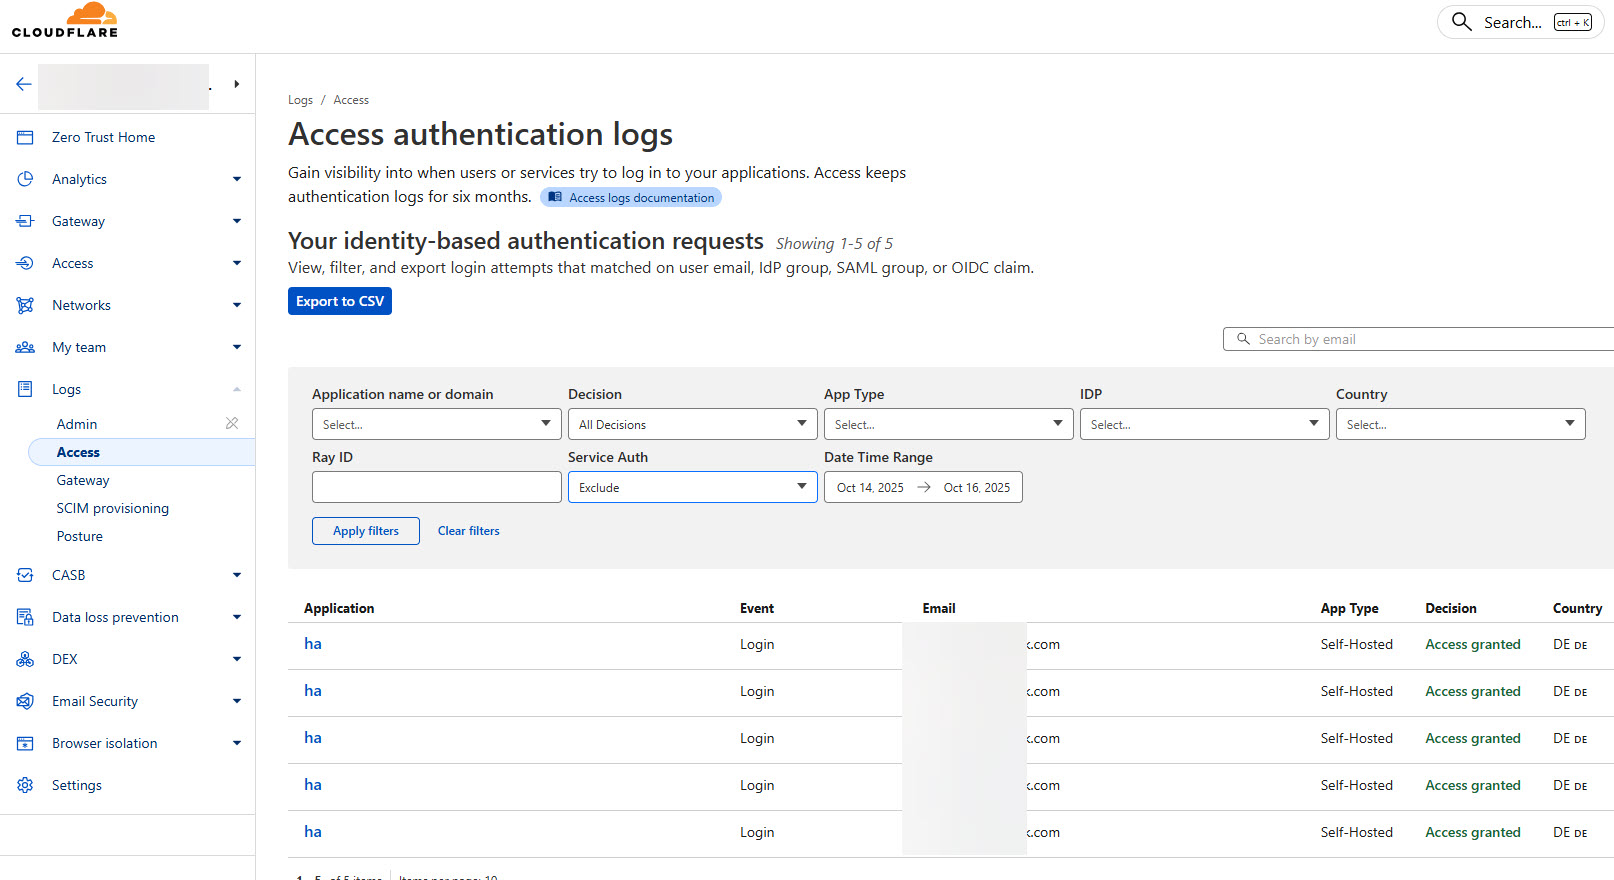Open the Service Auth Exclude dropdown
Image resolution: width=1614 pixels, height=880 pixels.
point(692,487)
